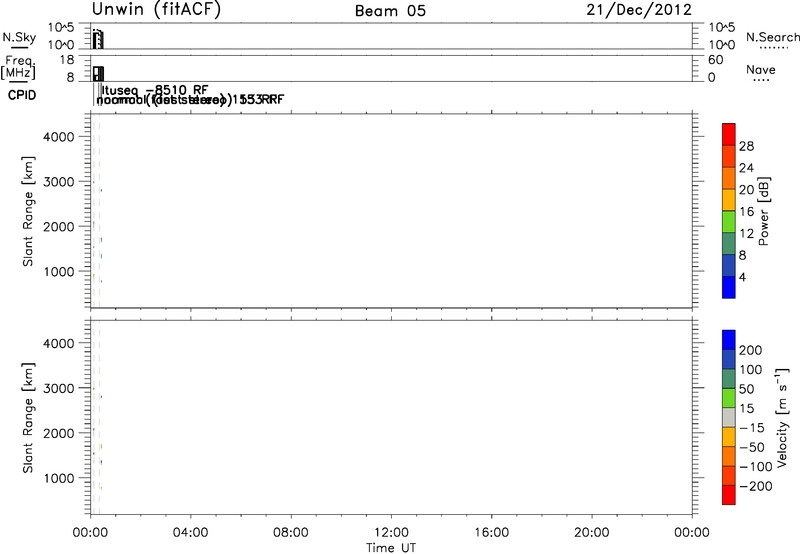The width and height of the screenshot is (800, 554).
Task: Click the "3000" tick on the velocity panel
Action: click(x=59, y=388)
